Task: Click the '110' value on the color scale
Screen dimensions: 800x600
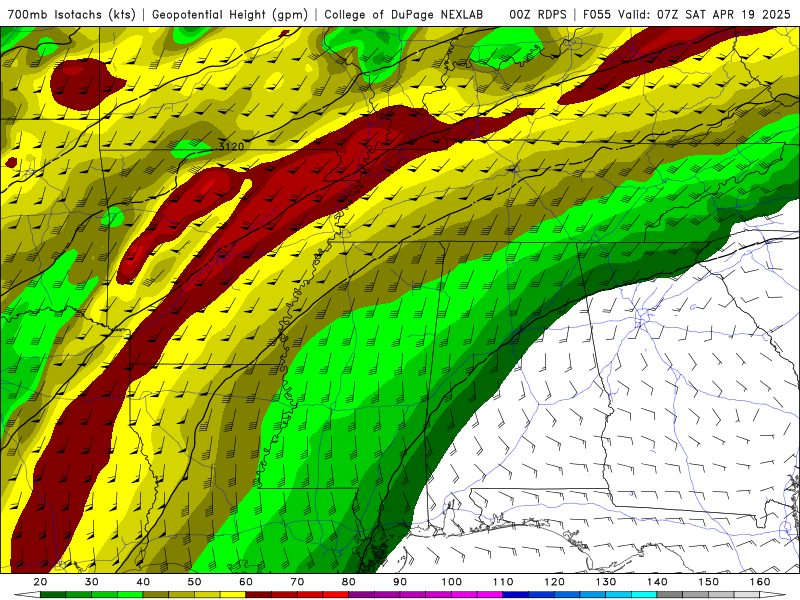Action: (x=503, y=582)
